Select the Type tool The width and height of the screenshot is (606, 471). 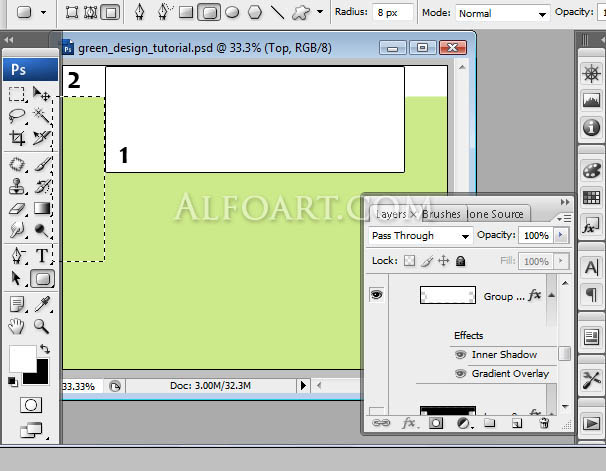tap(41, 256)
